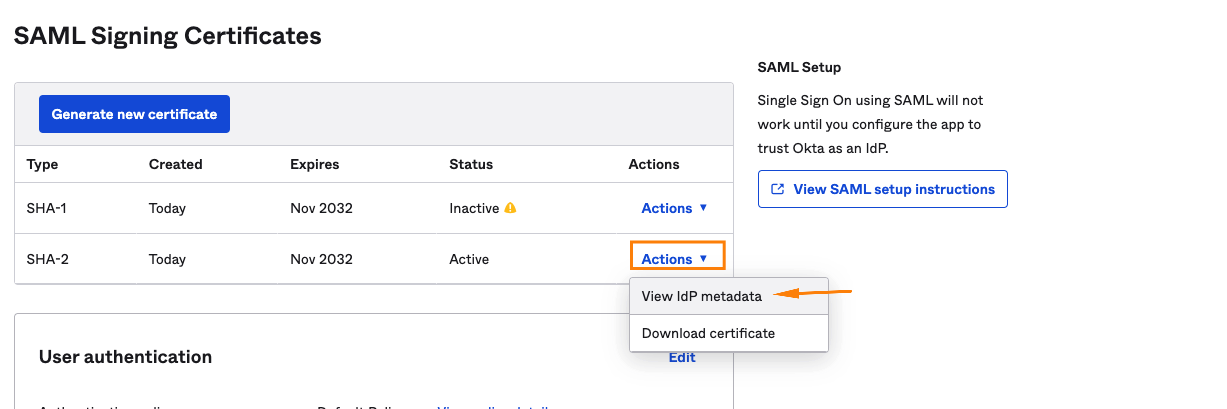Click the SAML Signing Certificates heading
1227x409 pixels.
[168, 36]
